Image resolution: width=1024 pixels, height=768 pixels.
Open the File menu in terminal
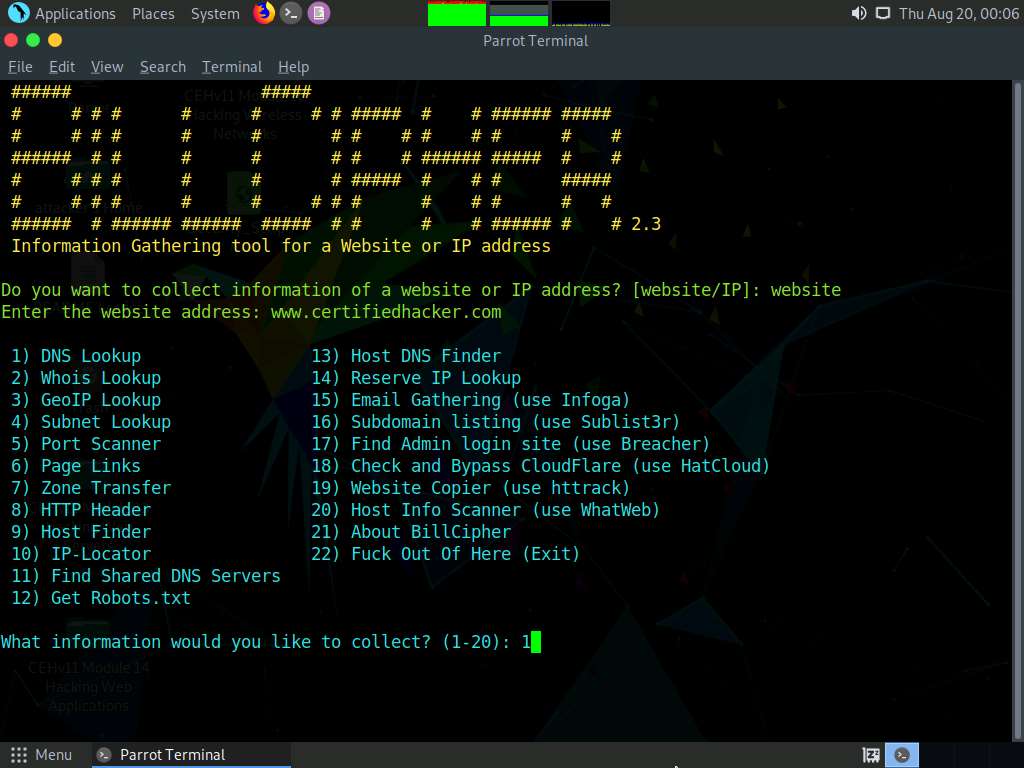(20, 67)
